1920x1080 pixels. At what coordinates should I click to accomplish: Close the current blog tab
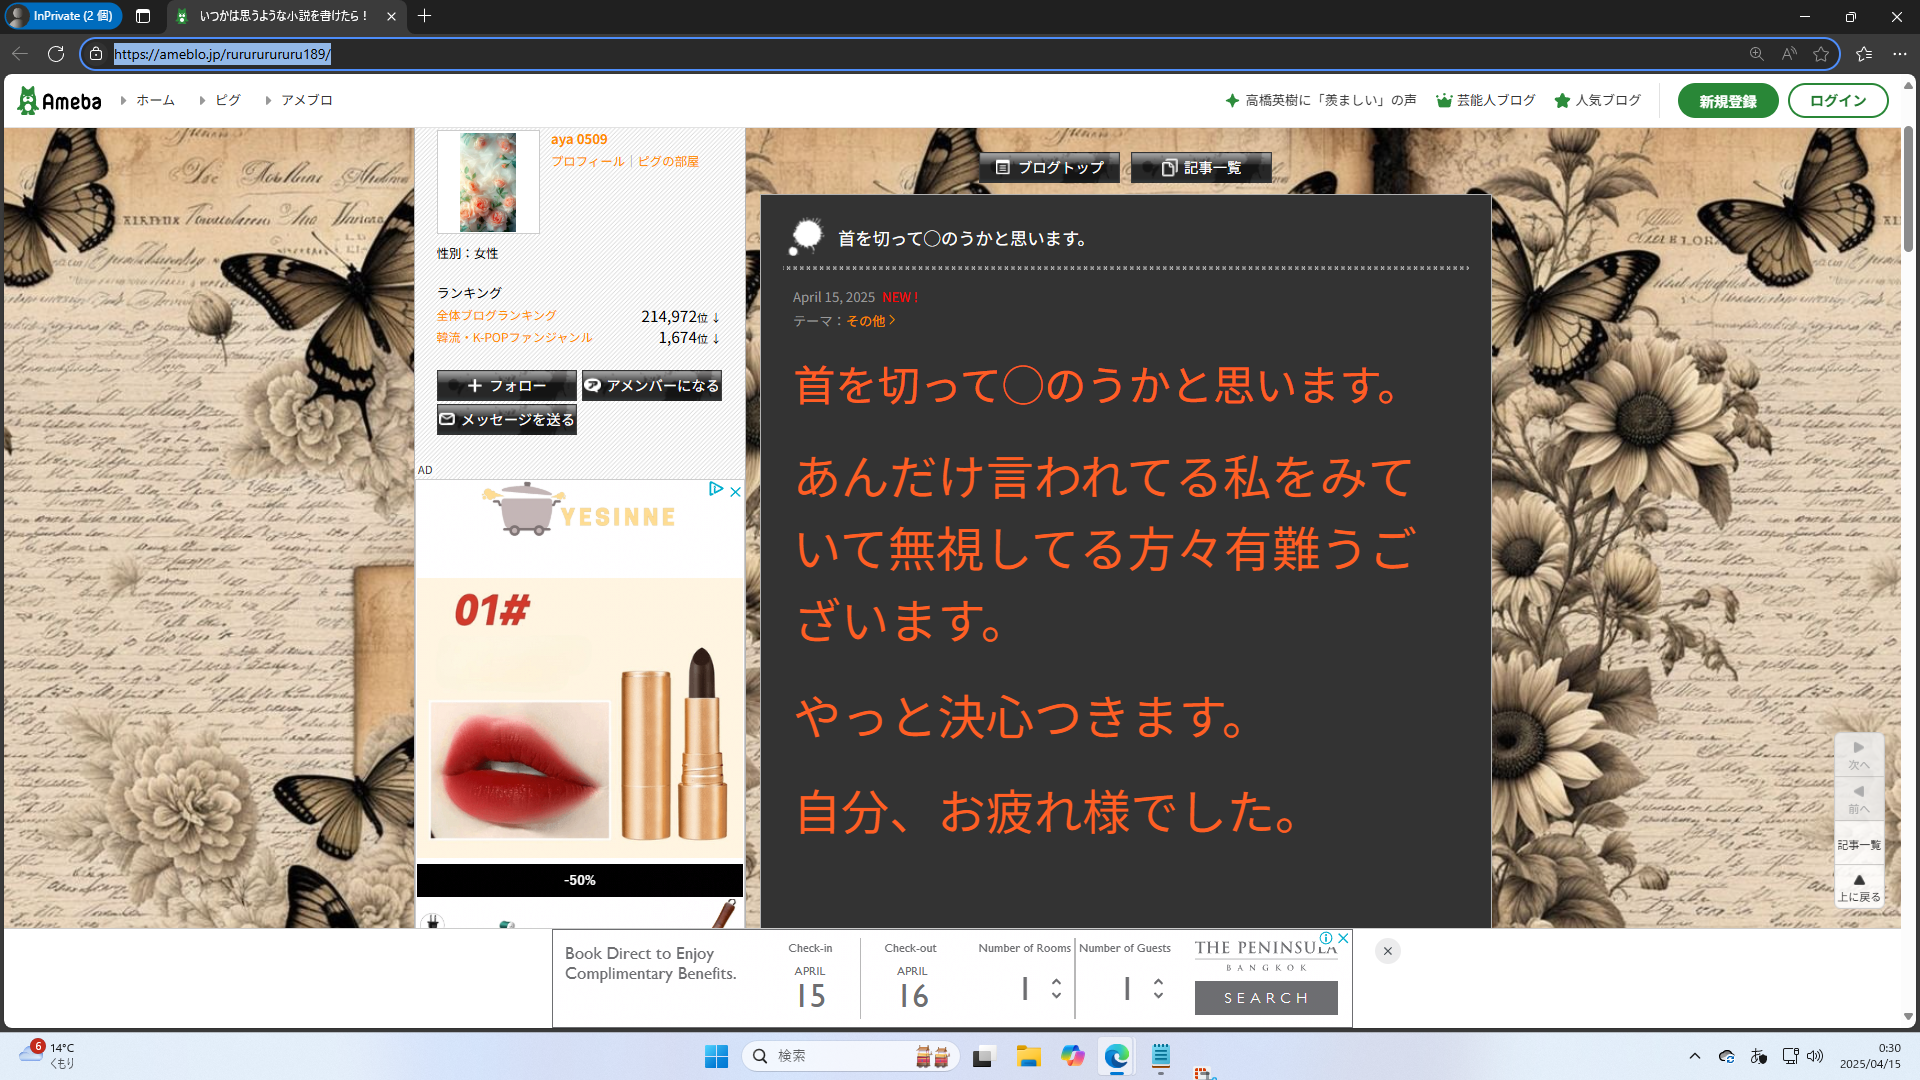coord(391,16)
